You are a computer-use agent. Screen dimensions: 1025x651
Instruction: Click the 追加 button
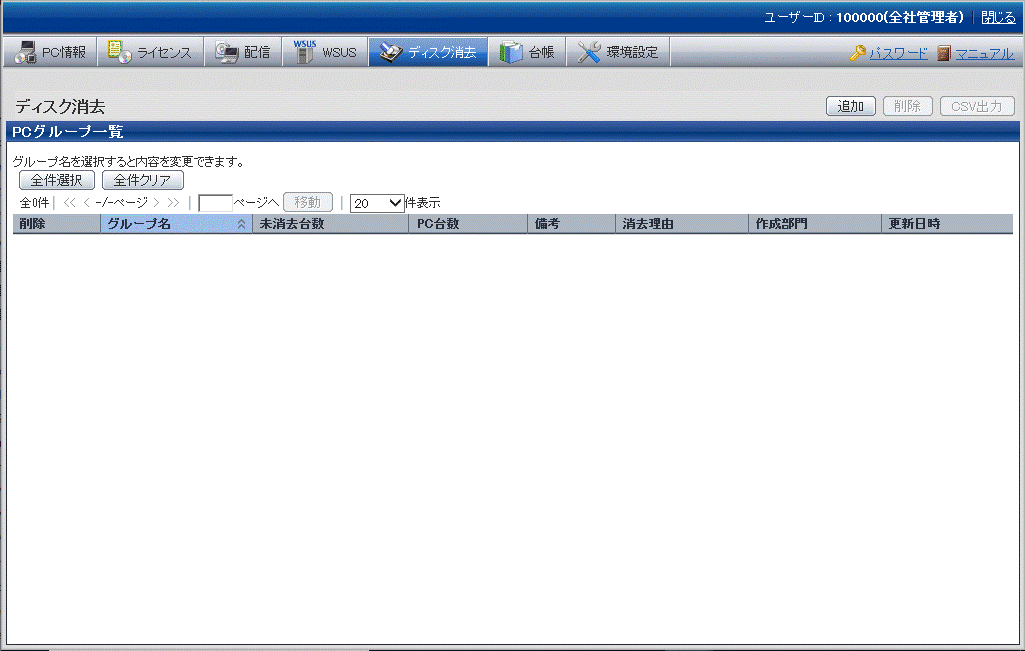pos(850,106)
